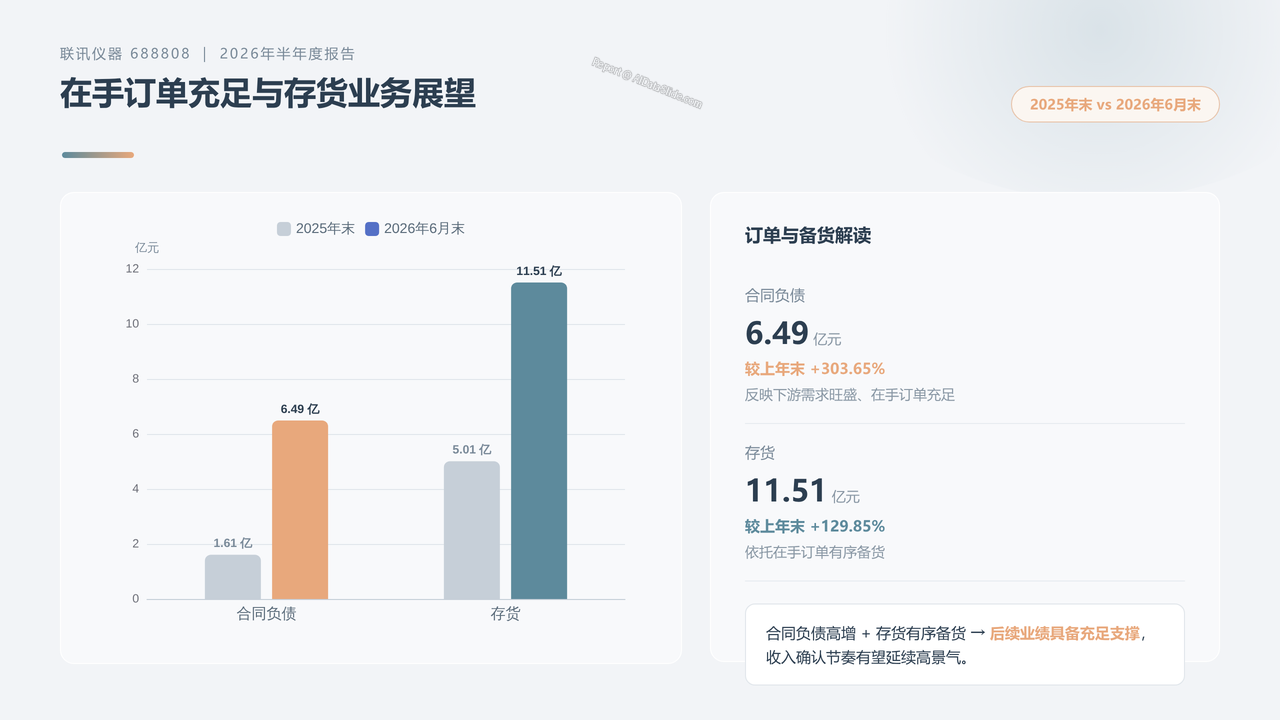The image size is (1280, 720).
Task: Click the y-axis tick value 12
Action: pos(132,268)
